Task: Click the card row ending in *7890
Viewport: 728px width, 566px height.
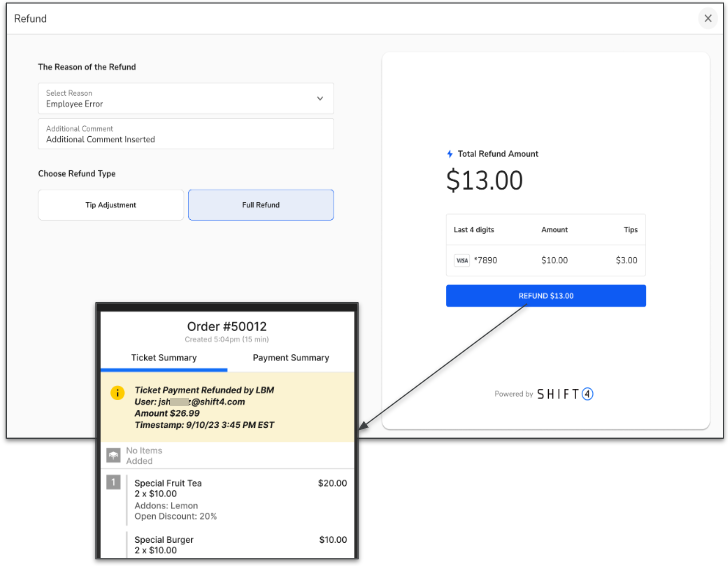Action: pos(545,260)
